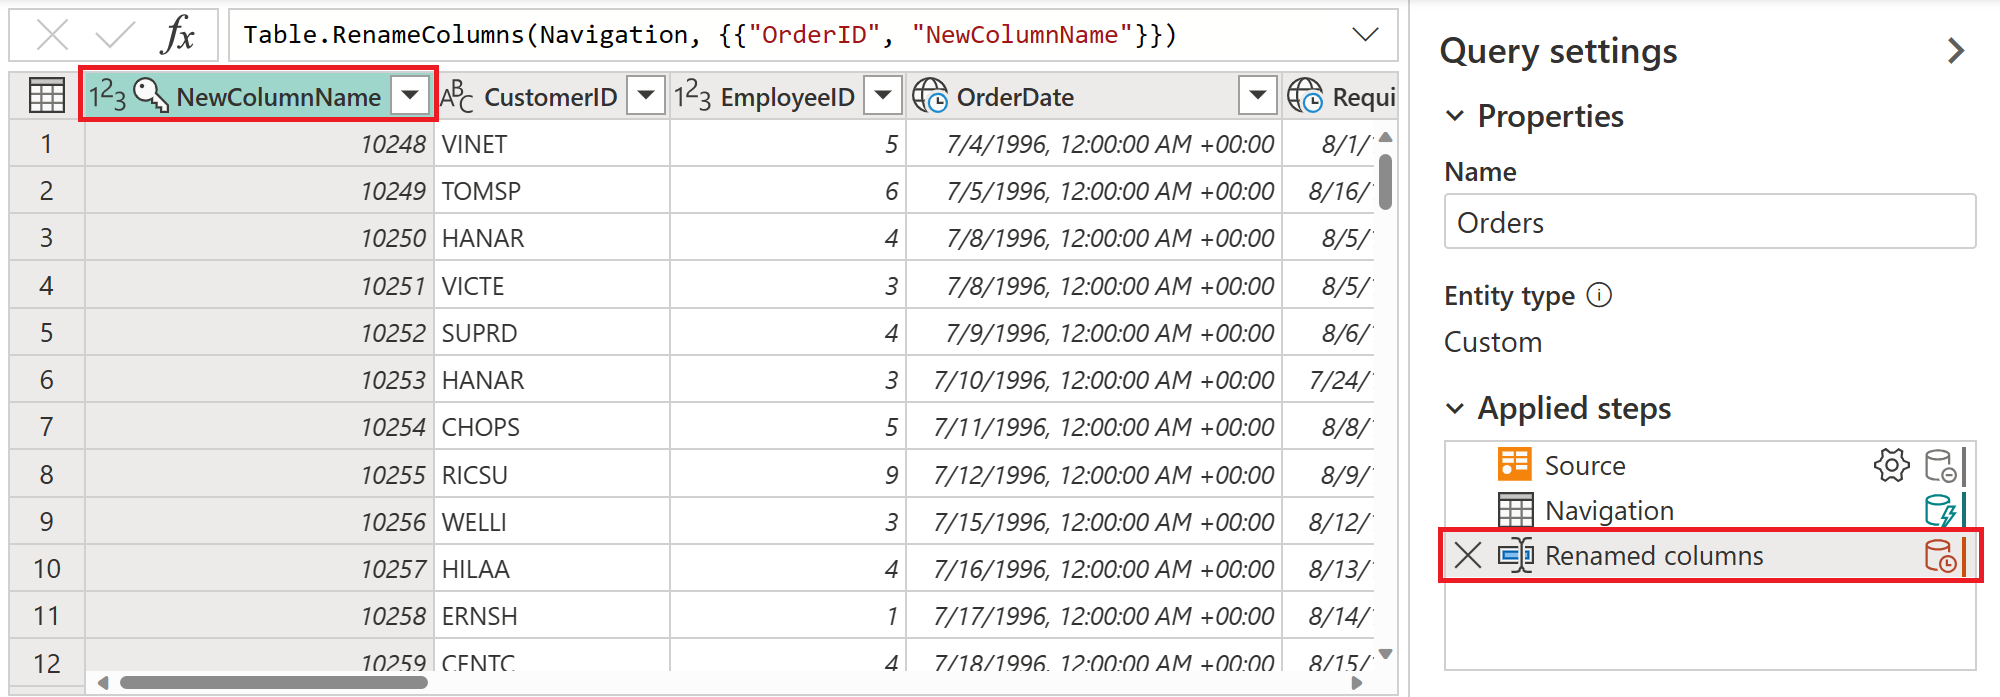
Task: Open the Source step settings gear
Action: coord(1891,465)
